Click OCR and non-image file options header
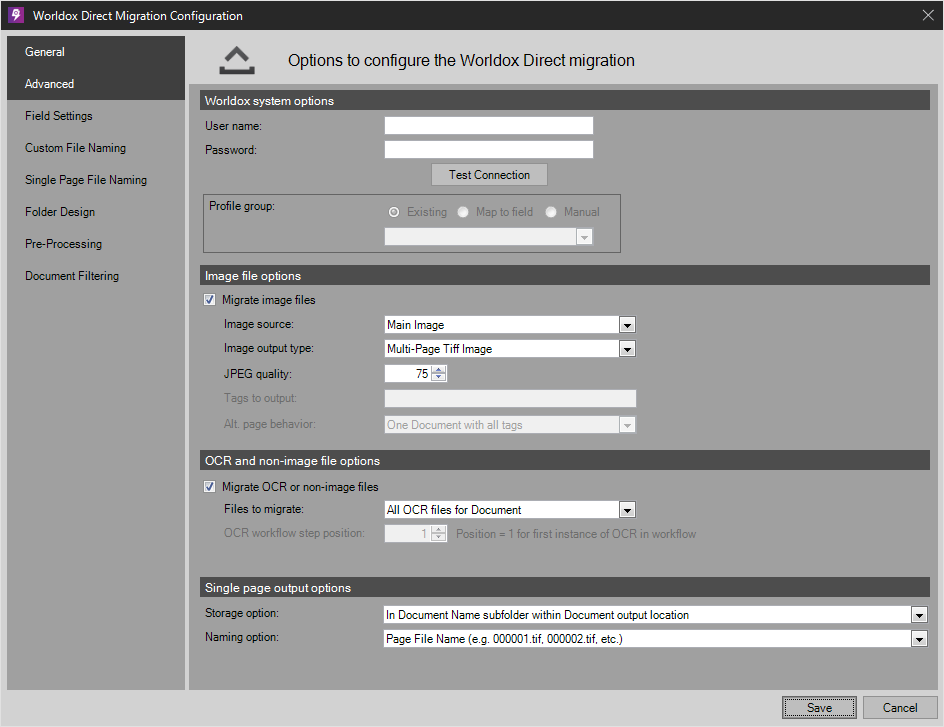 click(565, 460)
